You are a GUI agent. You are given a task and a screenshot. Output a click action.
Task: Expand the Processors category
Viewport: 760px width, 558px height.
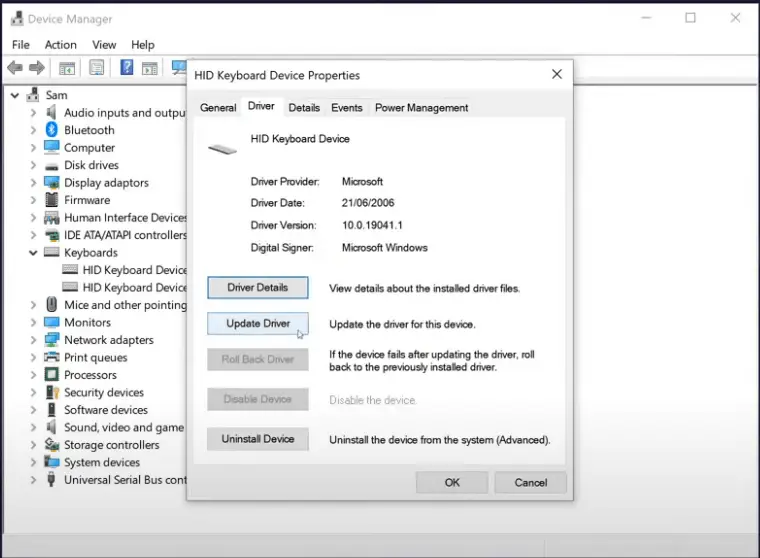(x=33, y=375)
